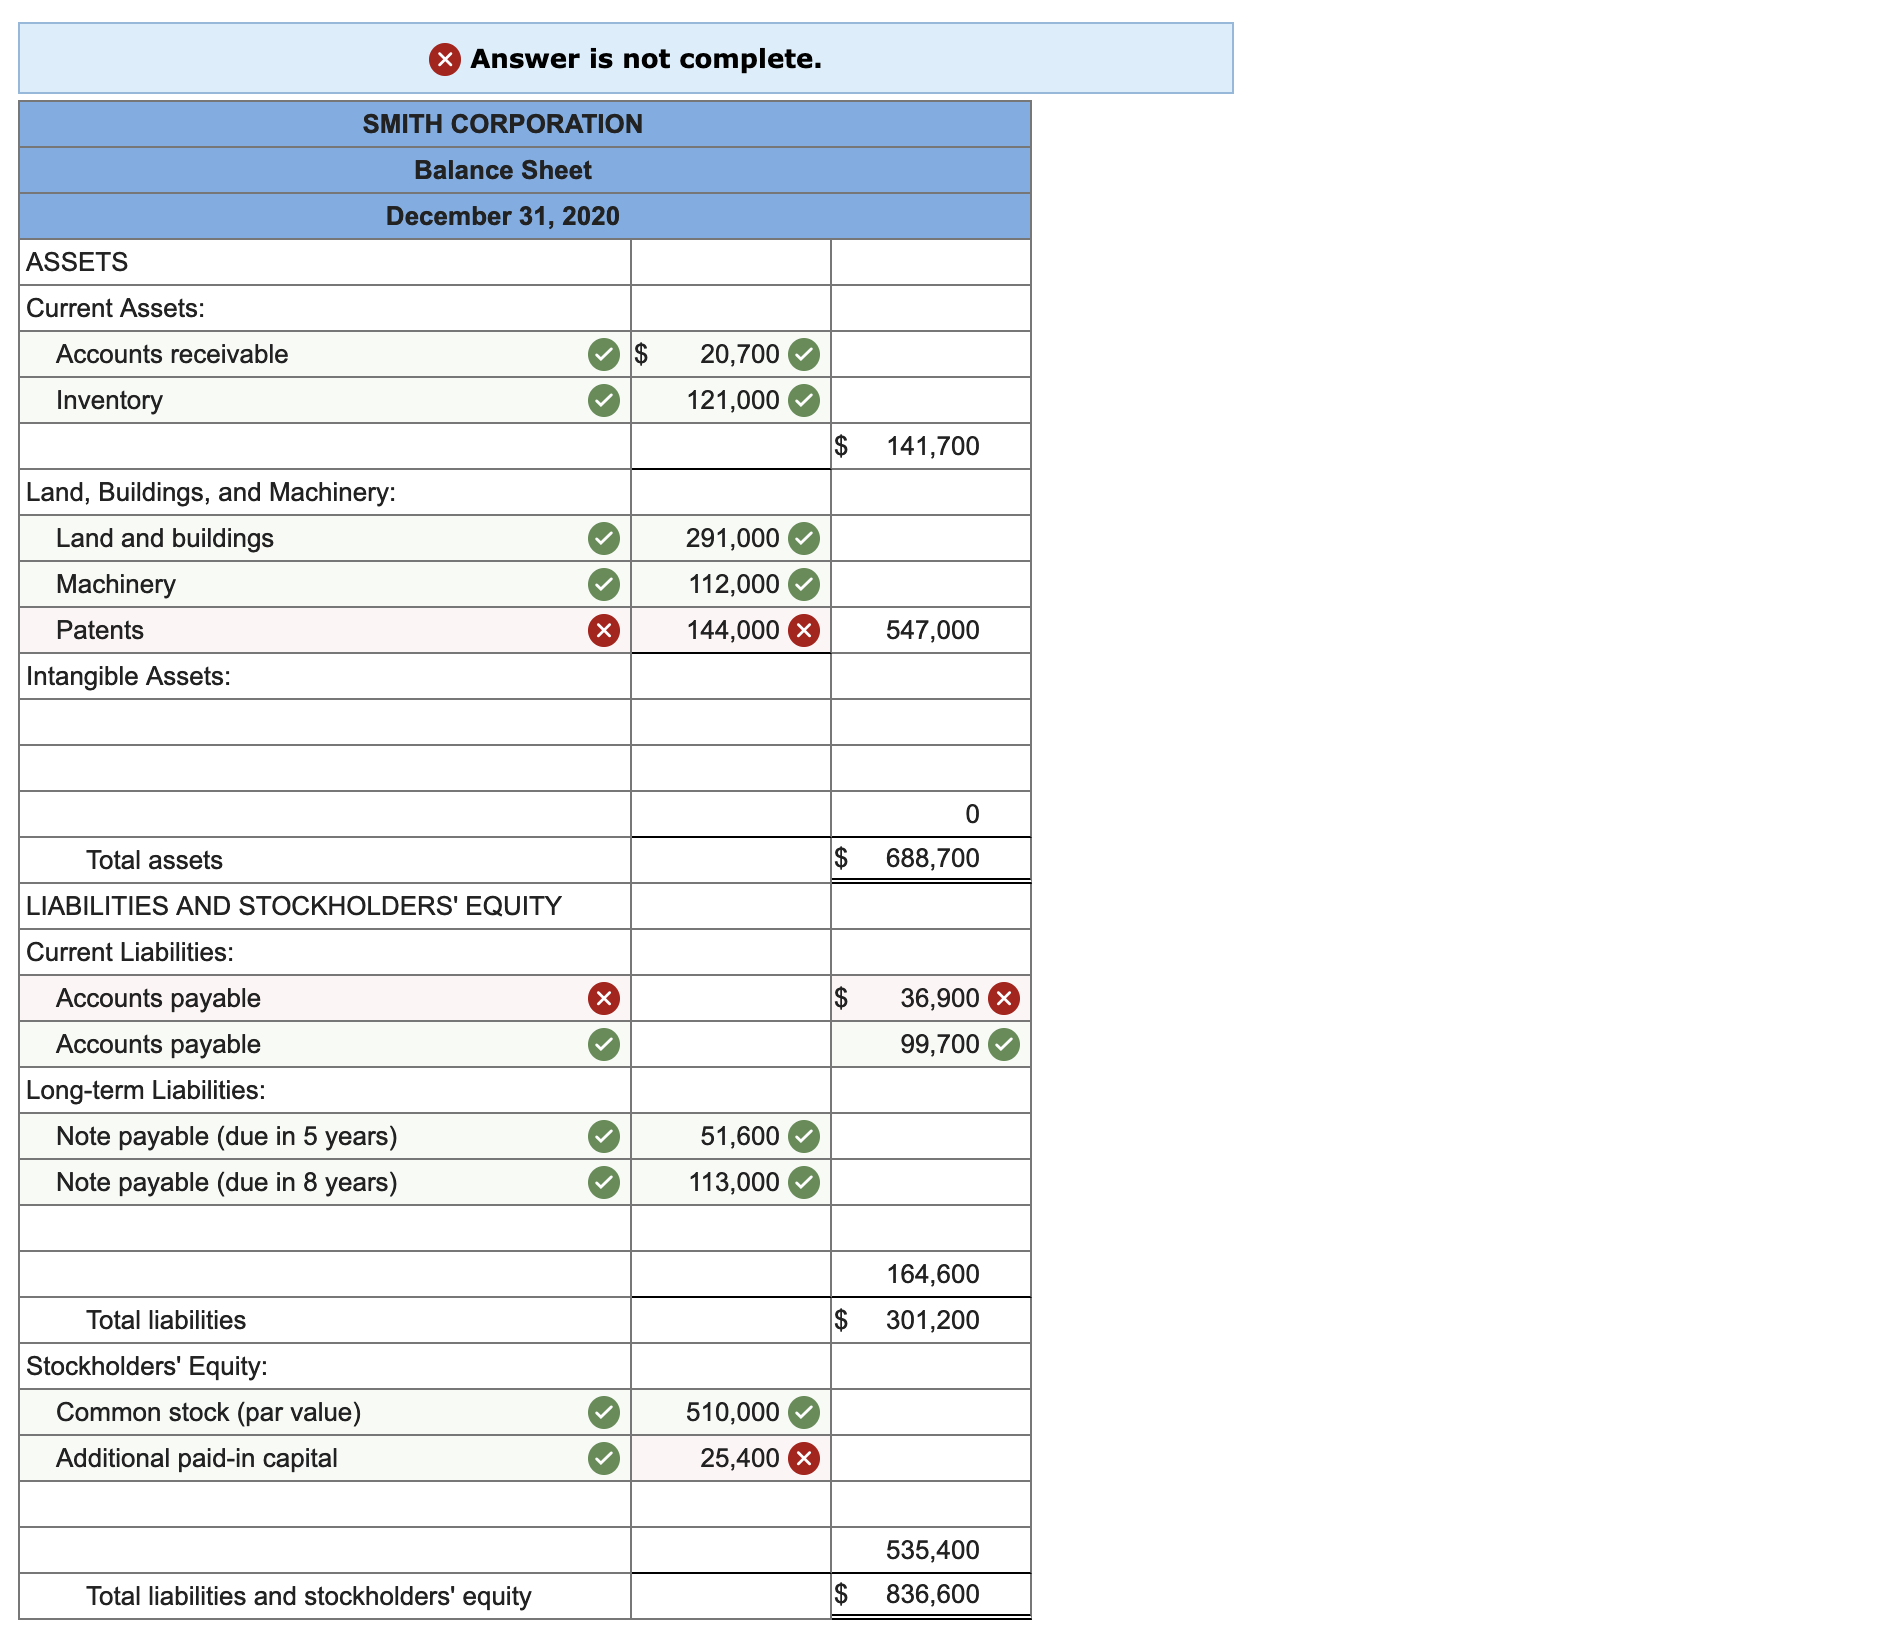Click green check beside 99,700 value
This screenshot has height=1628, width=1878.
point(1004,1044)
